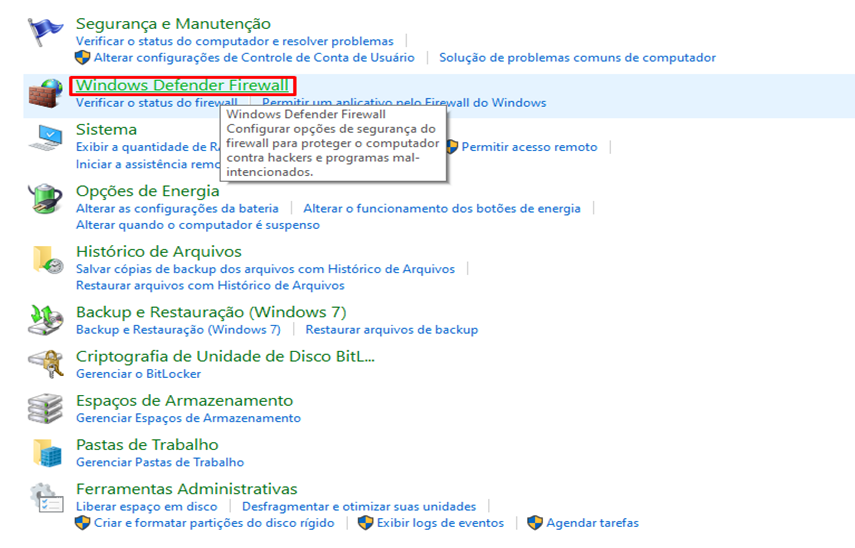Click the Espaços de Armazenamento drives icon
Screen dimensions: 855x548
pos(45,408)
